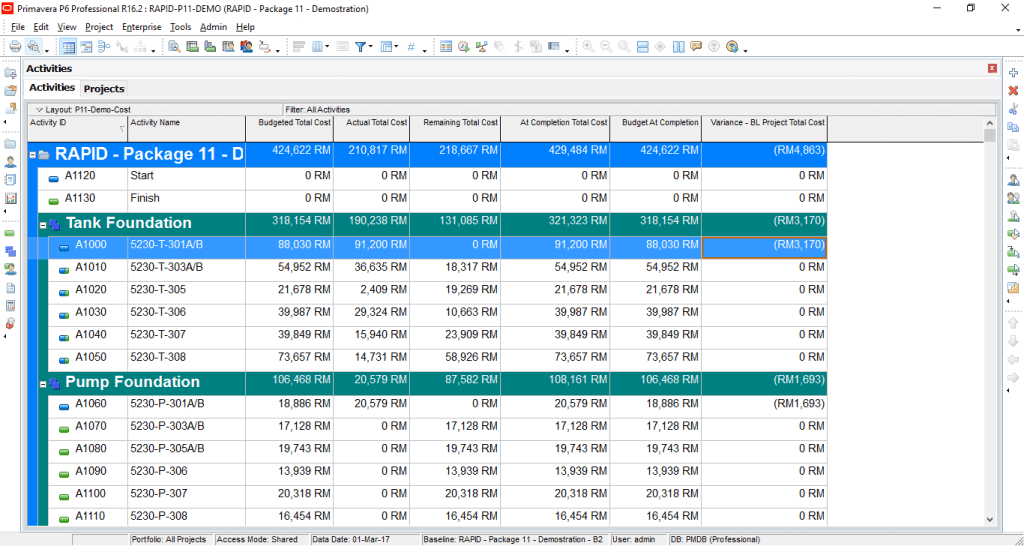Click the two-pane columns layout icon
Screen dimensions: 1024x546
point(679,46)
